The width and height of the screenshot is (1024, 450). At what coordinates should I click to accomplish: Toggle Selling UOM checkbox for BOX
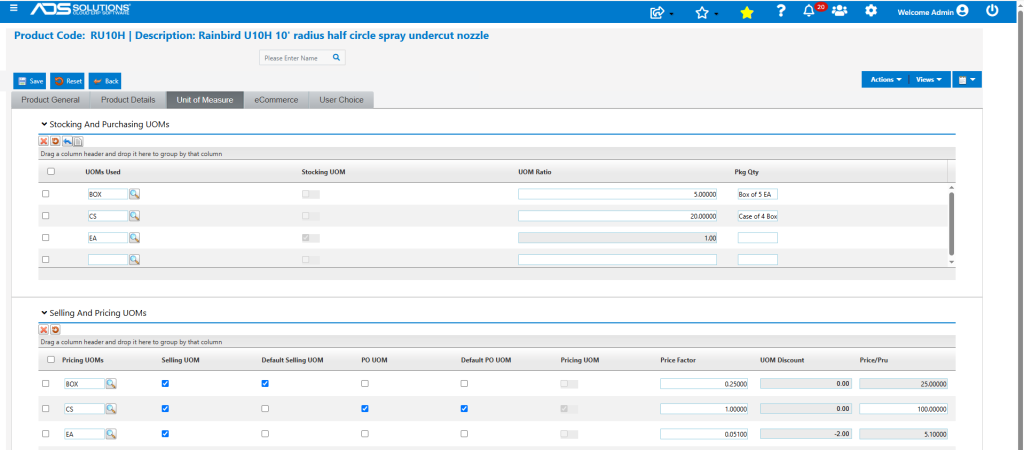(x=165, y=384)
